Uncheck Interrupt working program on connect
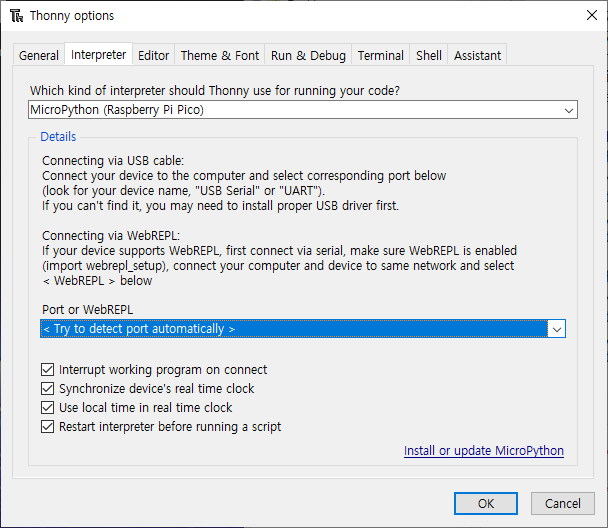This screenshot has width=608, height=528. tap(47, 370)
